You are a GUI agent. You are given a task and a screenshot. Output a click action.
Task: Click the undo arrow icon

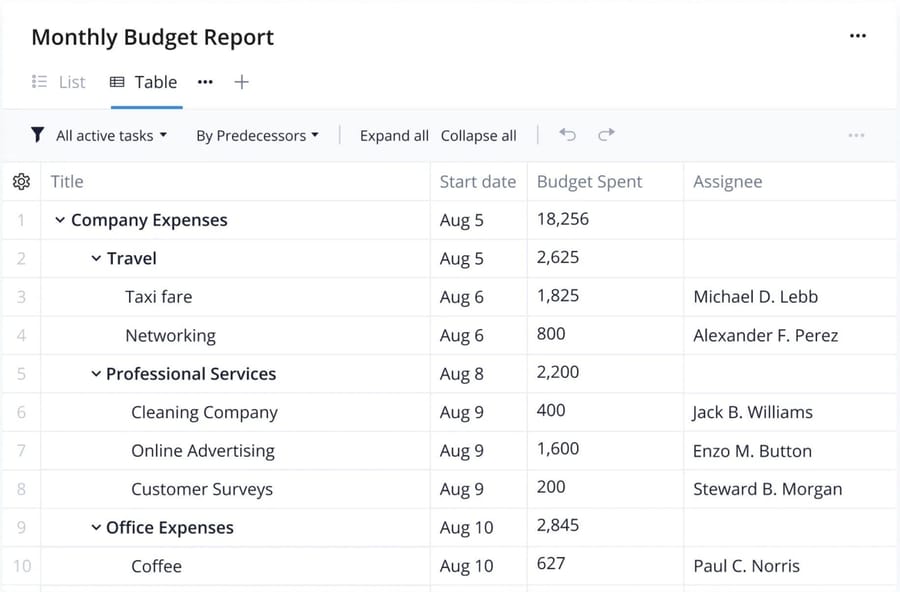click(567, 134)
